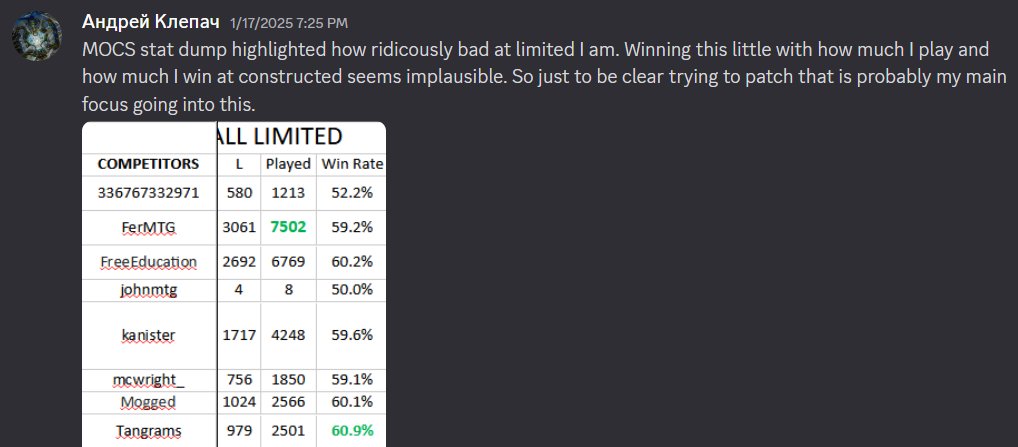The height and width of the screenshot is (447, 1018).
Task: Click the L column header
Action: pos(239,165)
